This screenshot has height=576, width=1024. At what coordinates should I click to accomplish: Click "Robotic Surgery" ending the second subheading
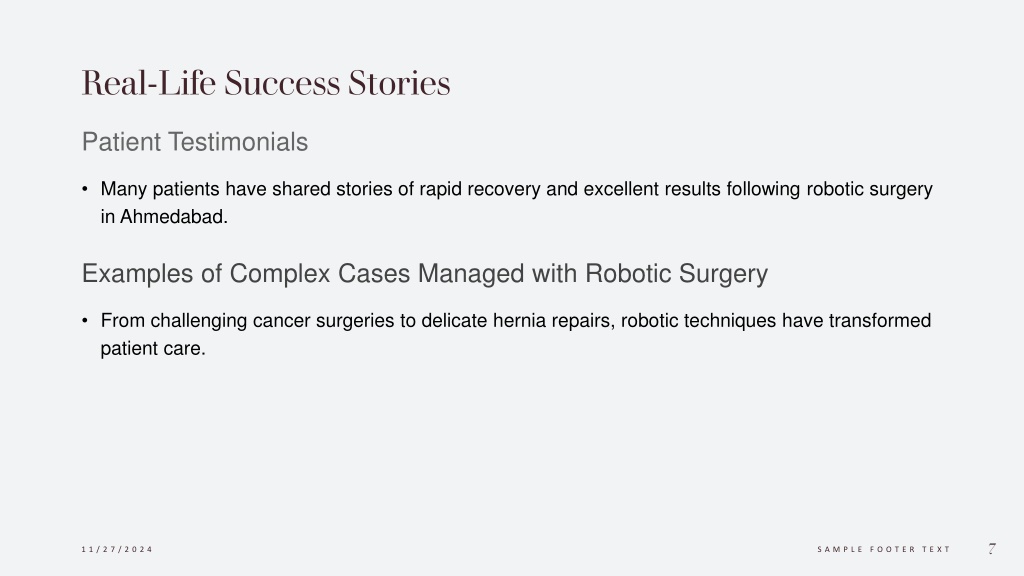[676, 274]
